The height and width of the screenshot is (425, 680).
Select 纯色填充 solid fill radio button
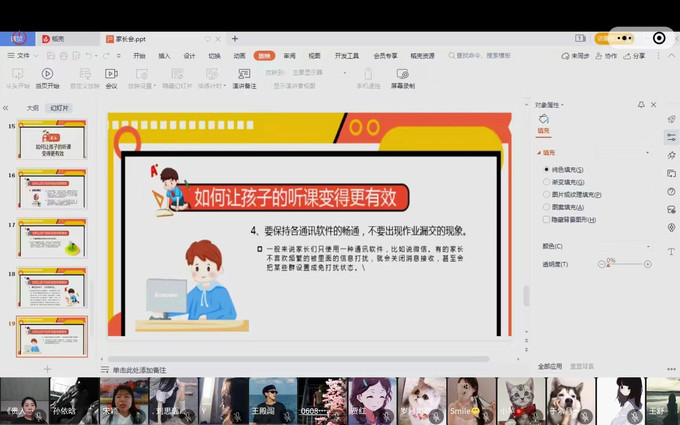tap(546, 170)
